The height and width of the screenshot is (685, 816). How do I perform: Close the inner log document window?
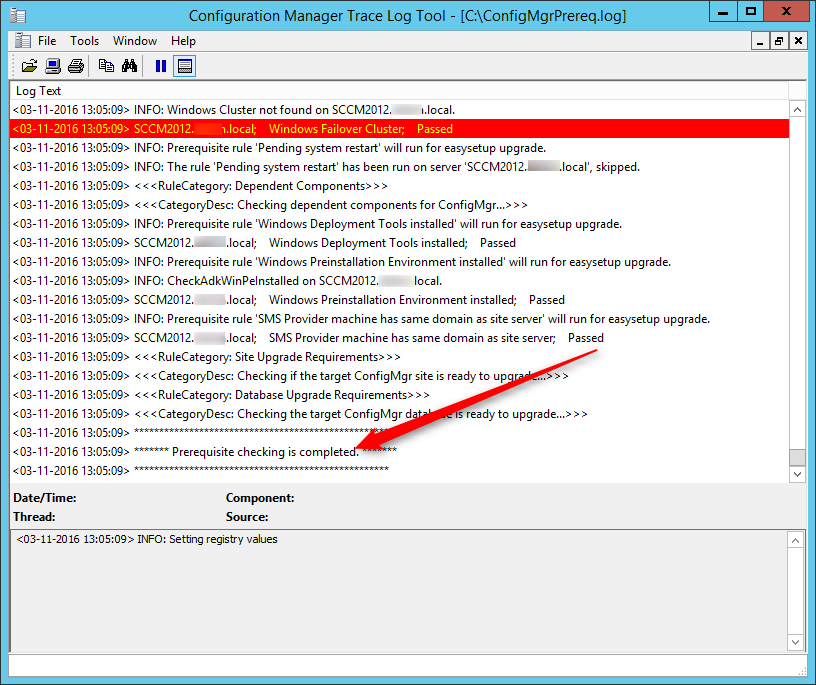(798, 41)
